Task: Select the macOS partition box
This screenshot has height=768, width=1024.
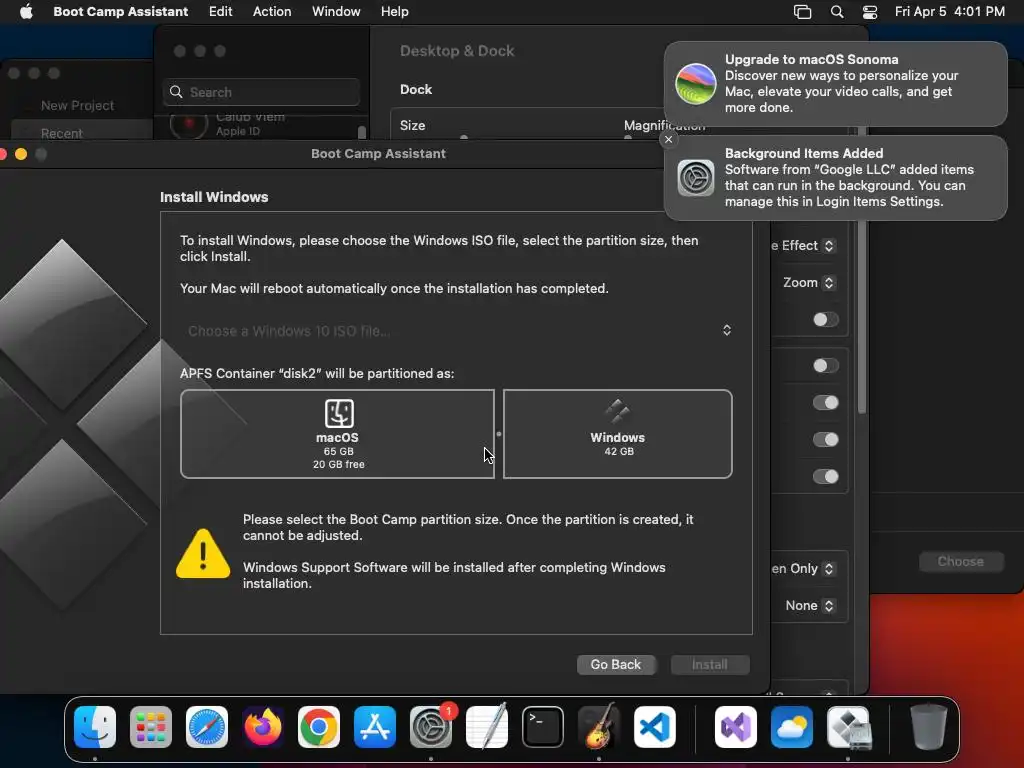Action: 337,434
